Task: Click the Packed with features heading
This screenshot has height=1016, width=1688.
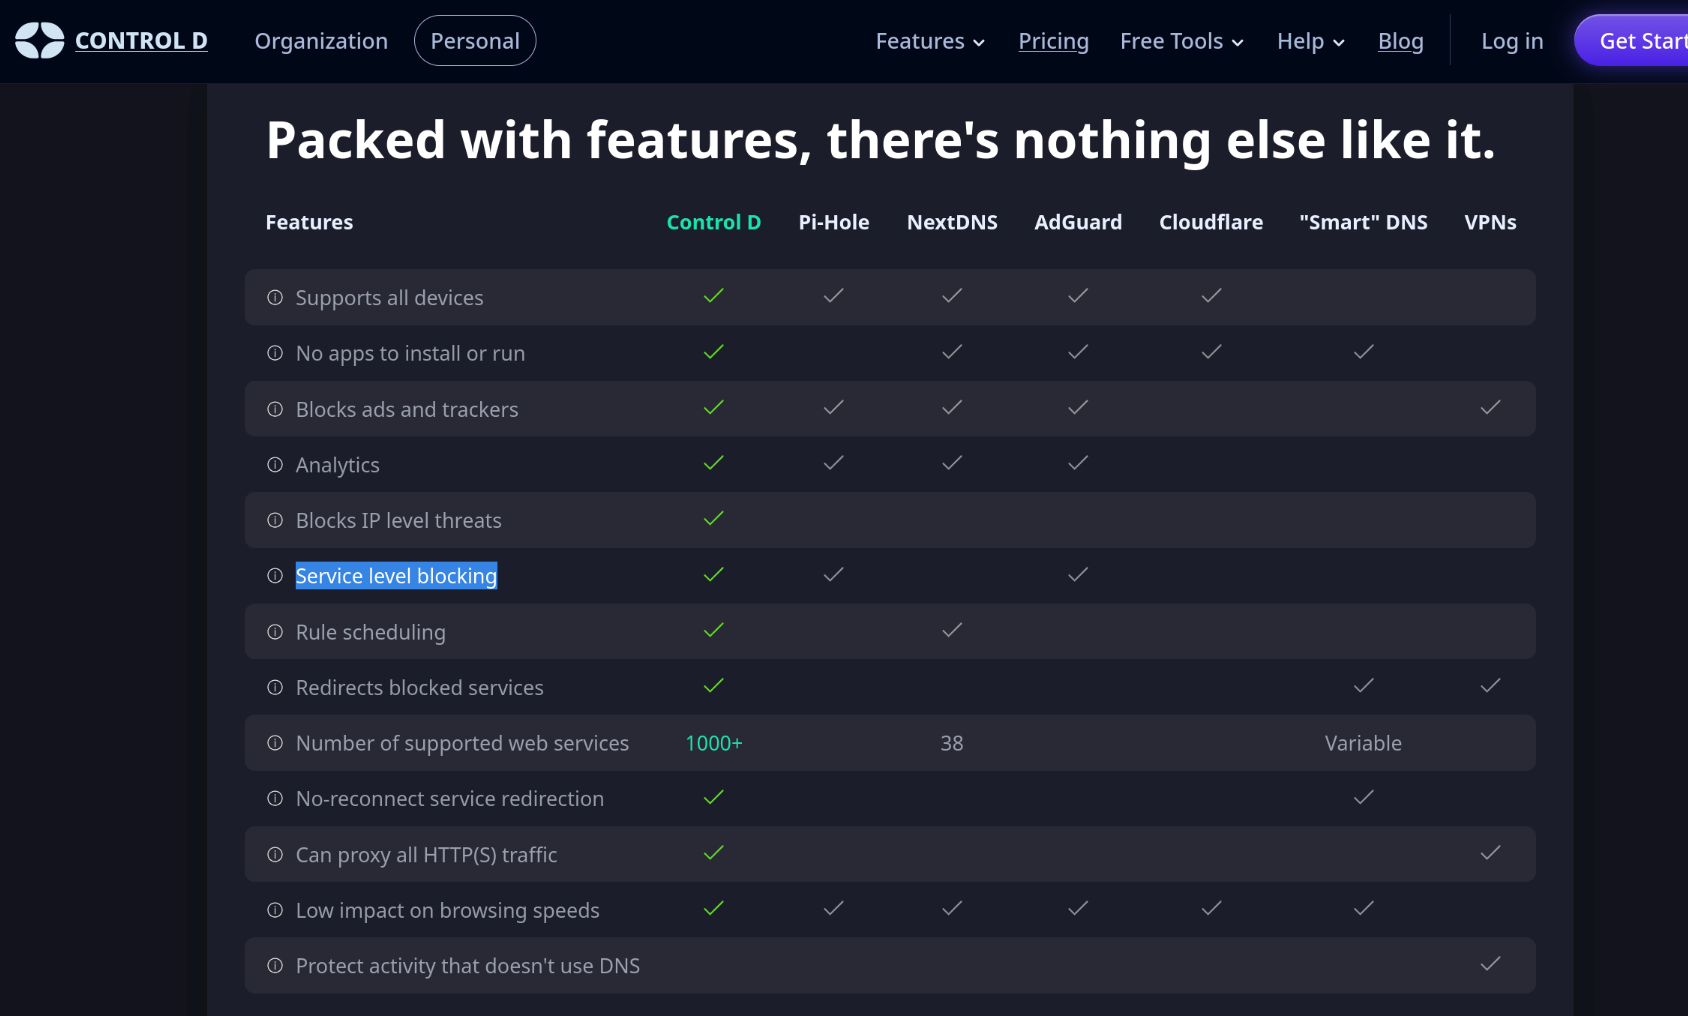Action: click(880, 140)
